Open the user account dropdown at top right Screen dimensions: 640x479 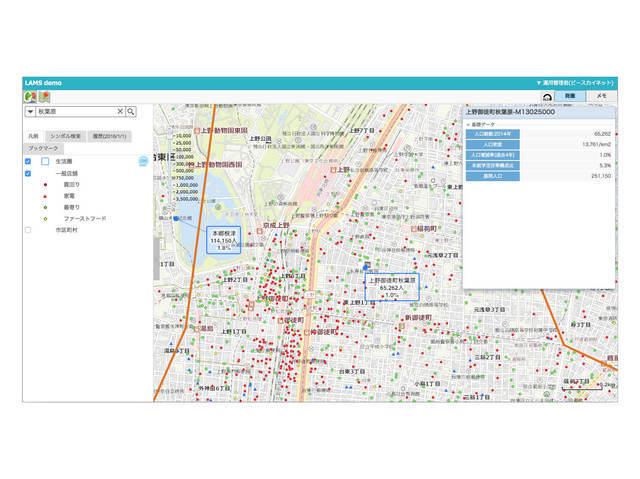coord(575,83)
